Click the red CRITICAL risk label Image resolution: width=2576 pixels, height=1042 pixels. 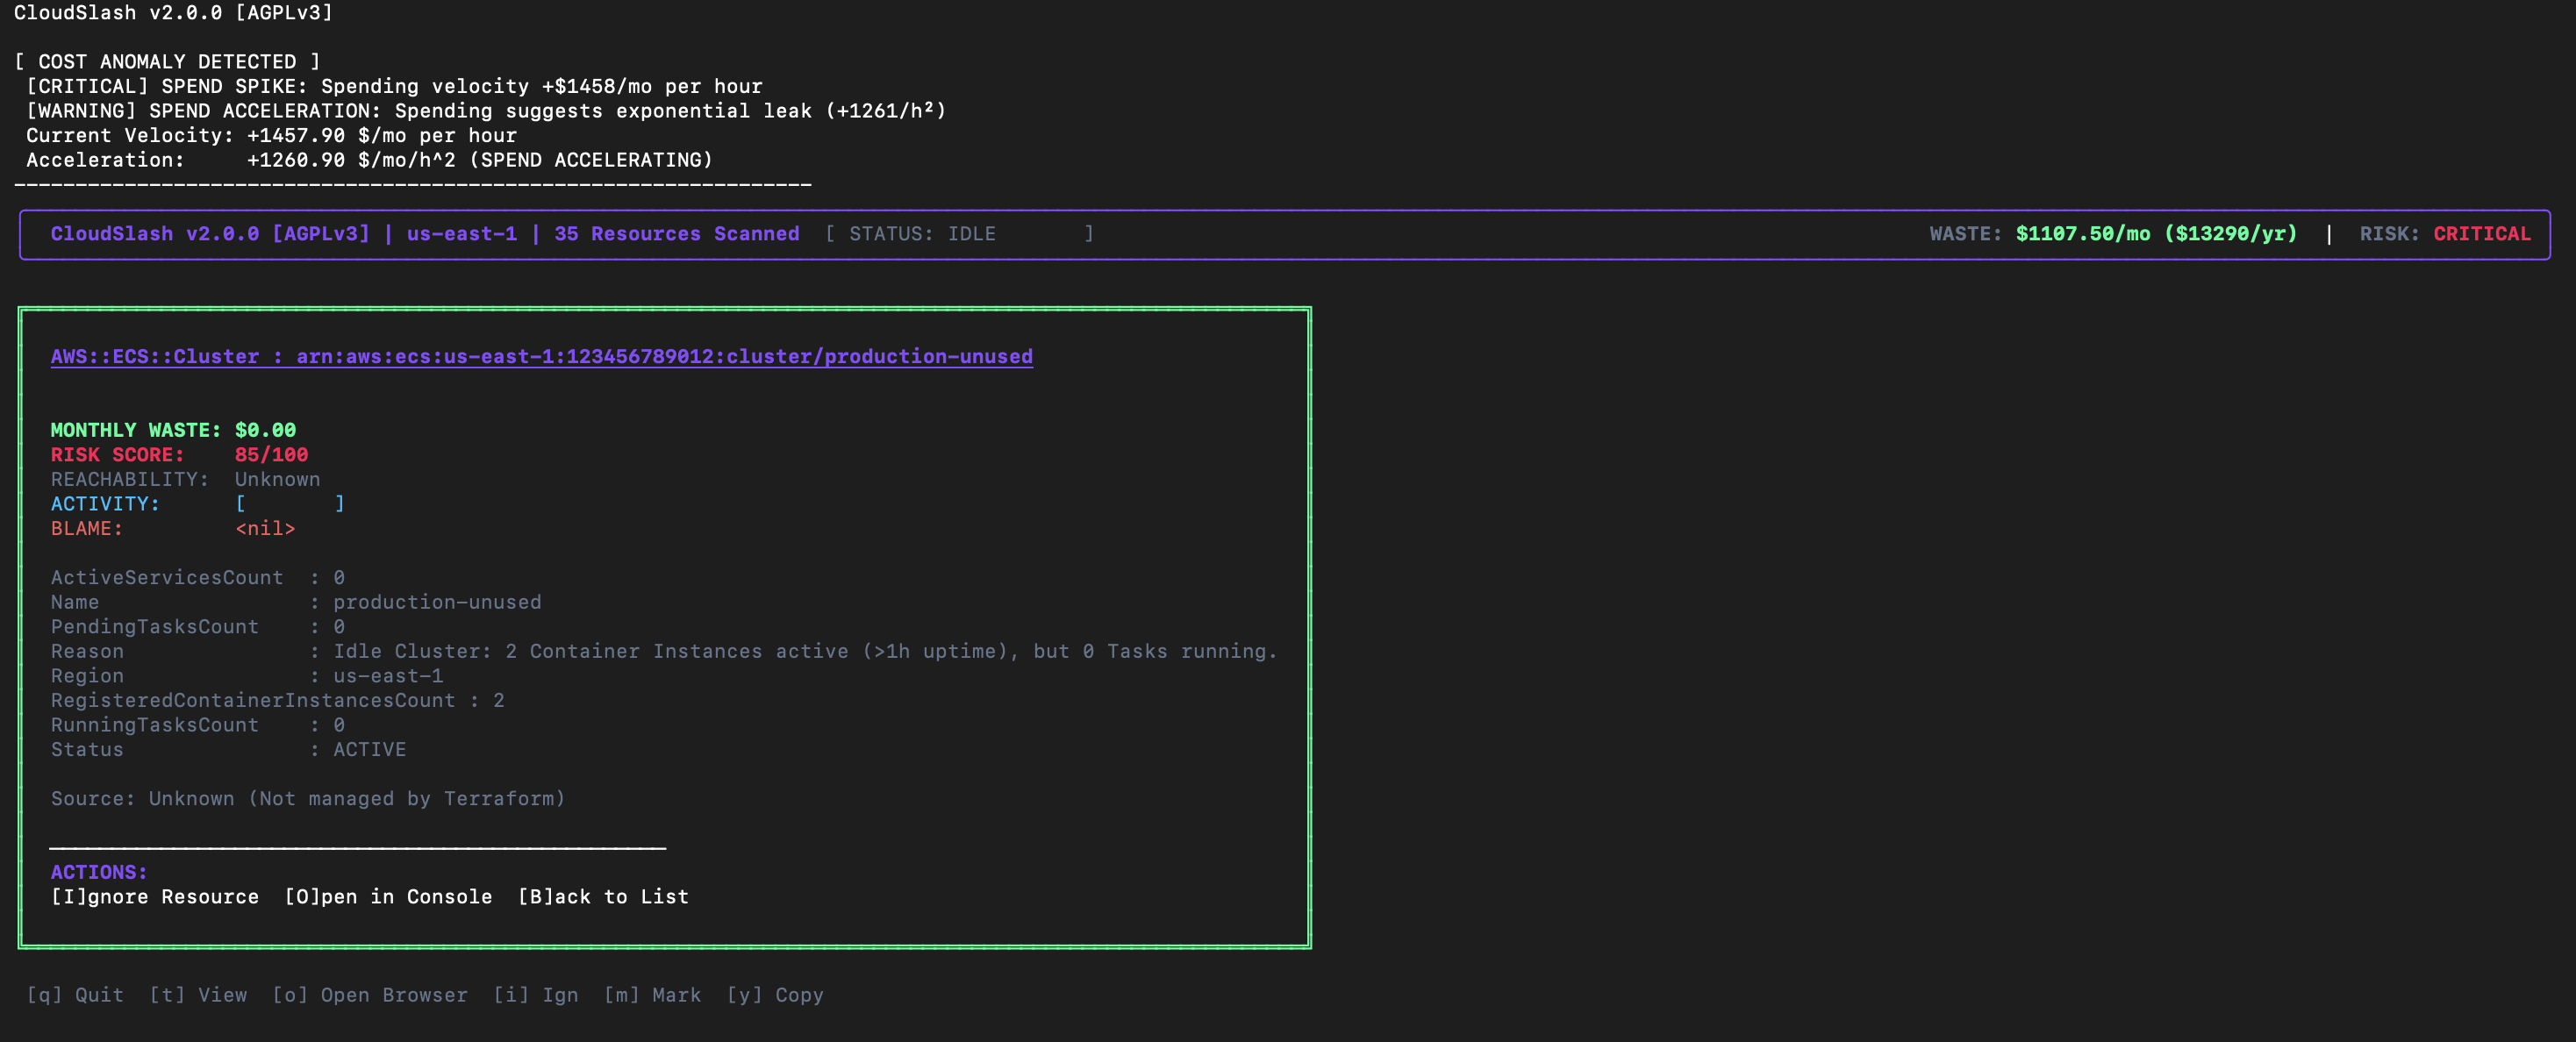(x=2481, y=234)
